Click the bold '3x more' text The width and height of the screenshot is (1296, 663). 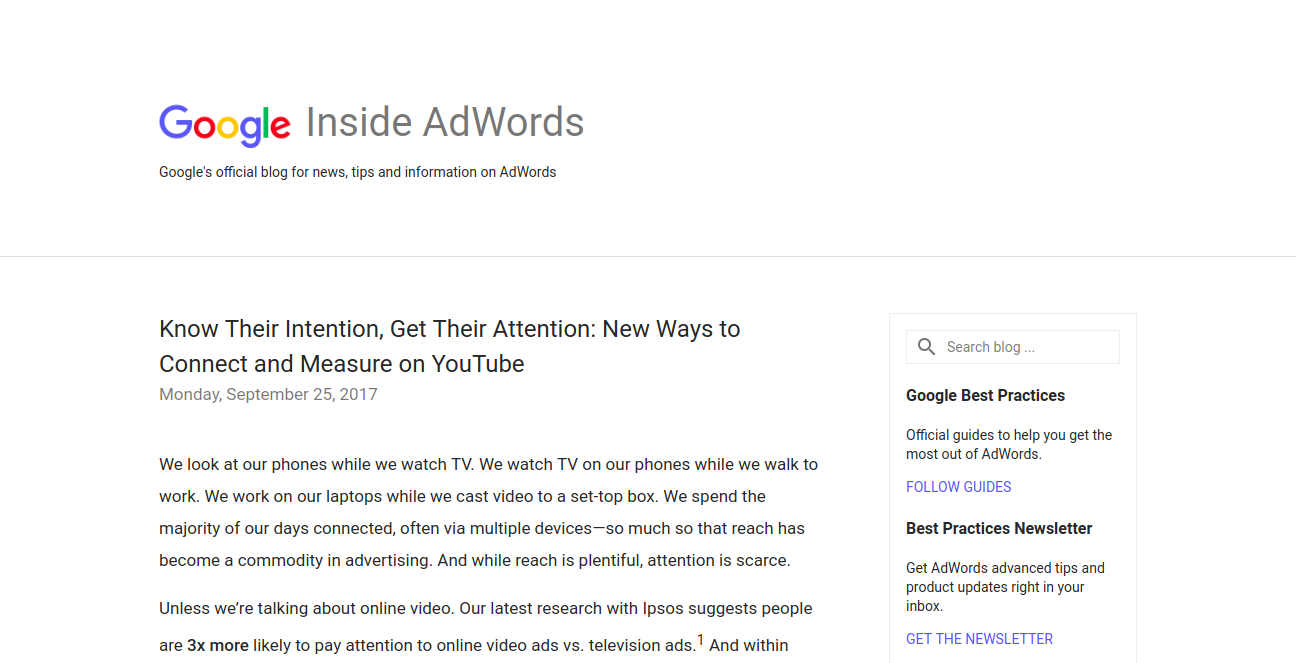click(218, 646)
